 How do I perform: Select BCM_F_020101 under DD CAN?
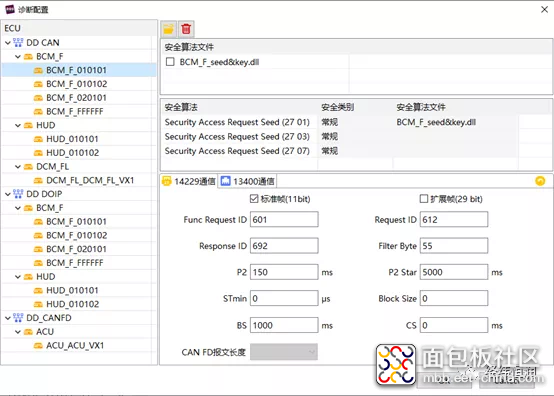click(76, 97)
